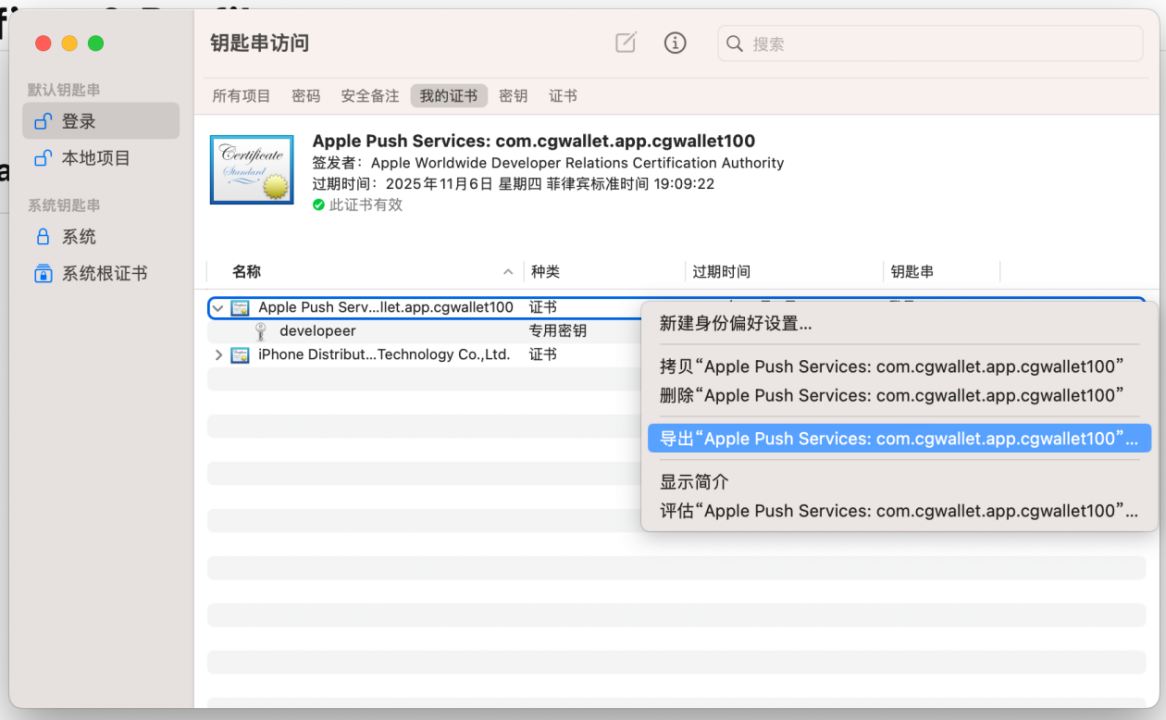Focus the 搜索 search field

930,44
